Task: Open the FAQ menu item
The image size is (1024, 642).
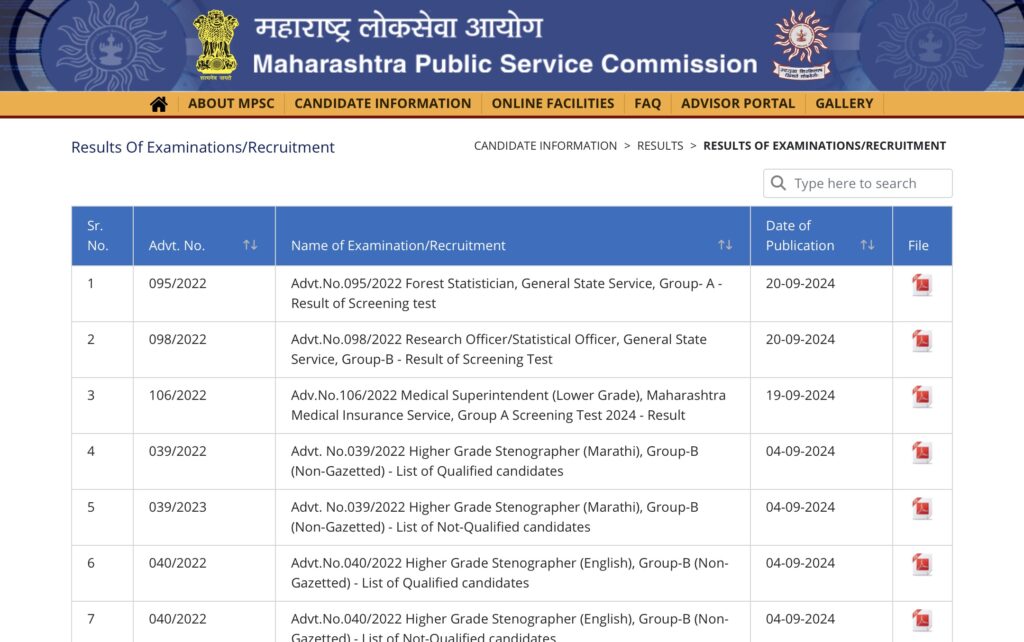Action: point(647,104)
